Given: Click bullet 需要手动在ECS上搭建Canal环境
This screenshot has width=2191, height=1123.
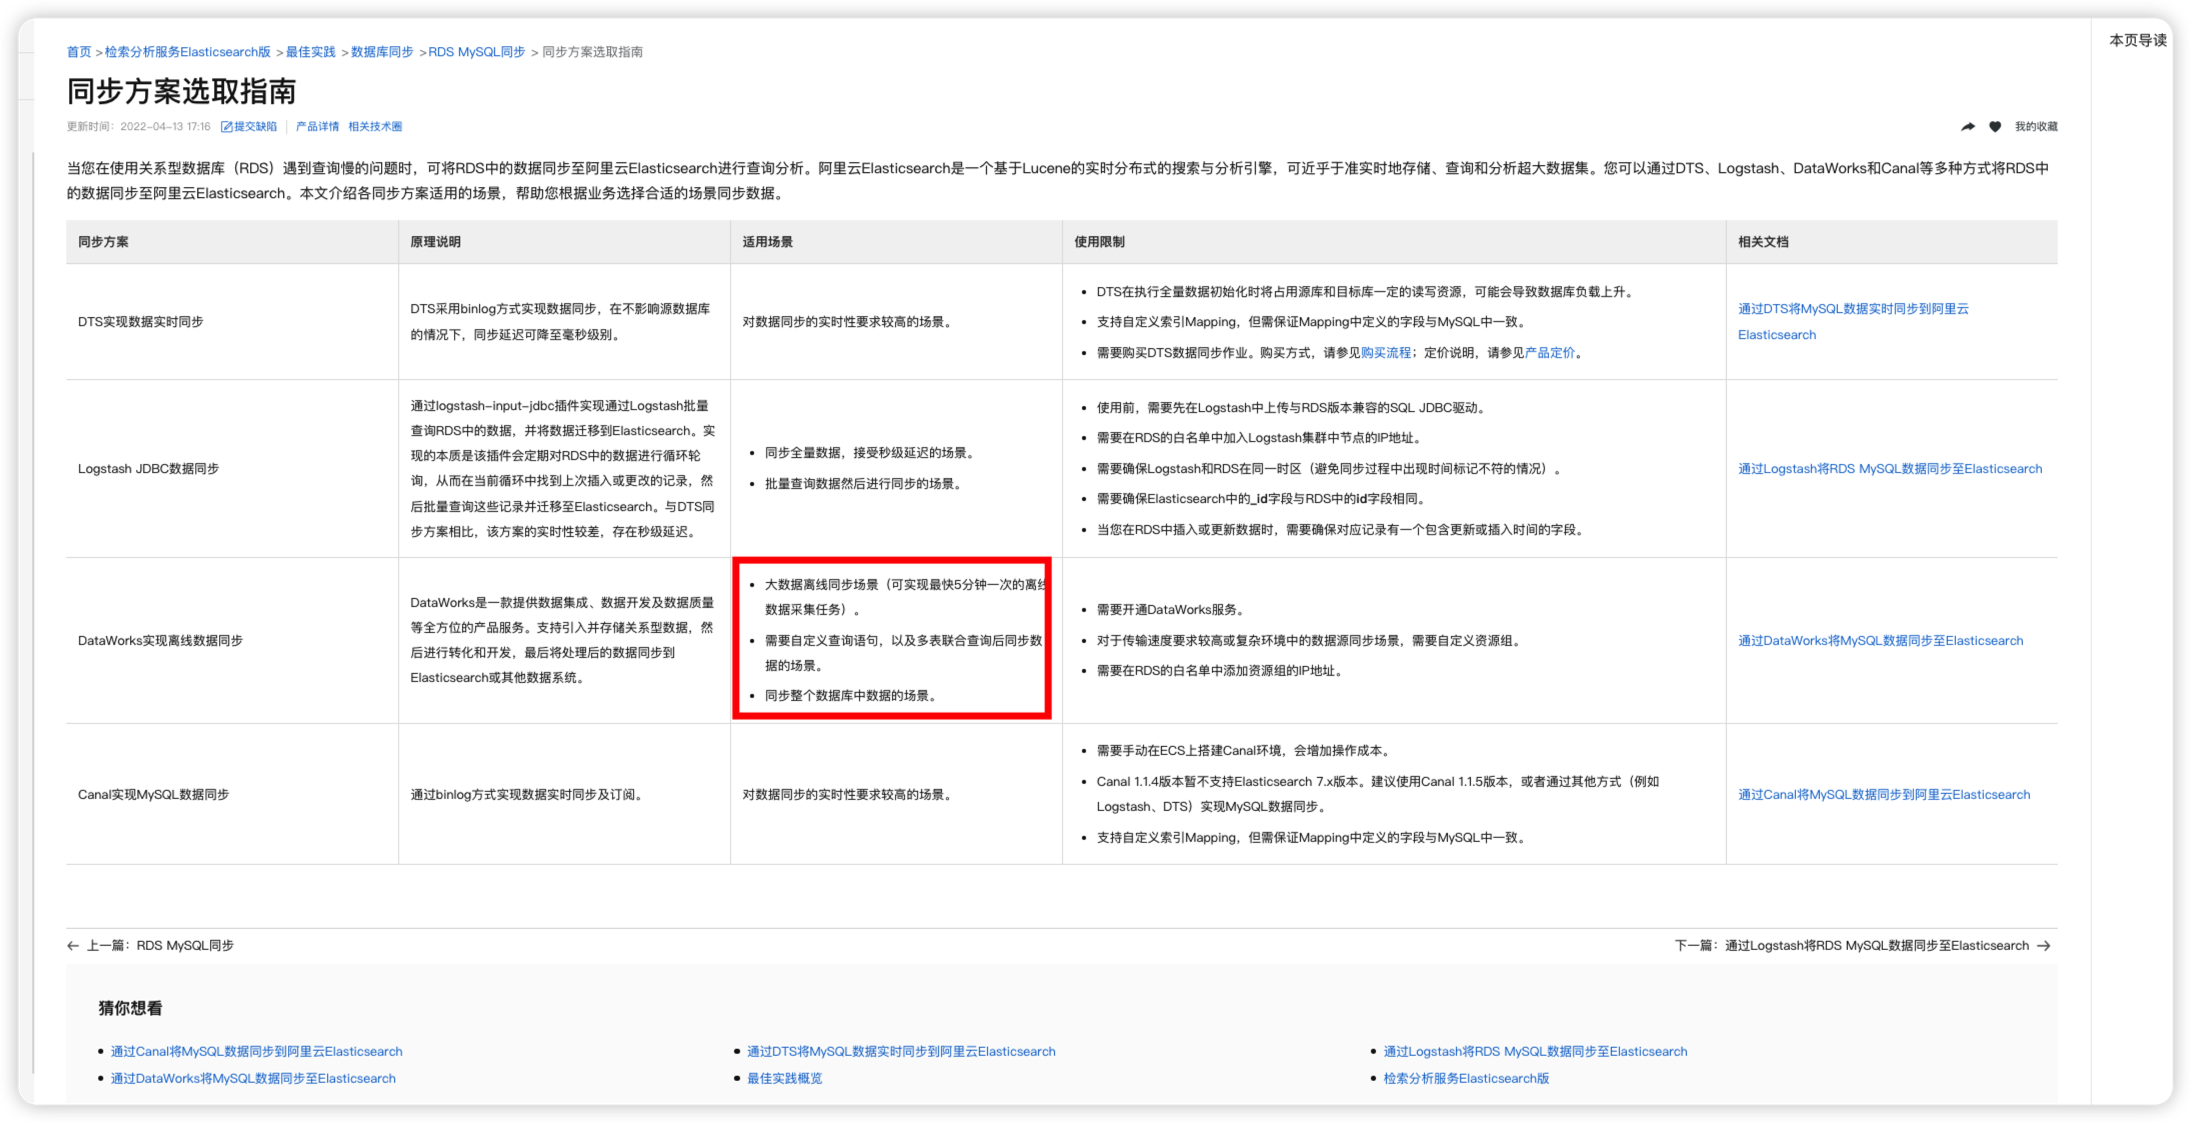Looking at the screenshot, I should (1243, 751).
